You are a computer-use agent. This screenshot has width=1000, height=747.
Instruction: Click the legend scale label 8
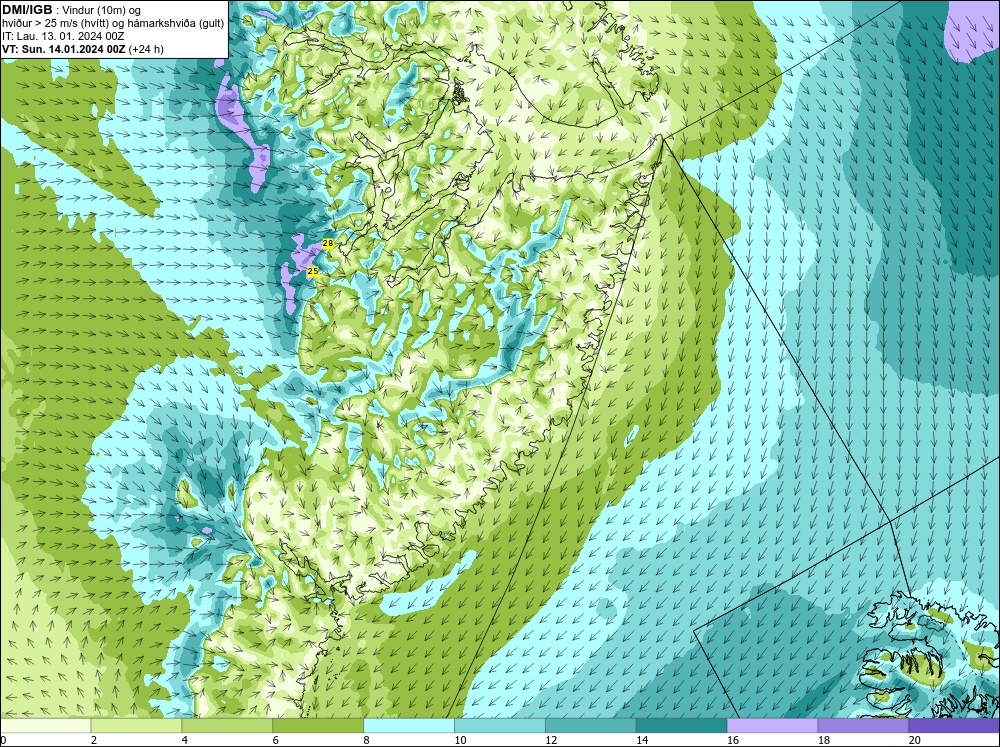point(367,740)
